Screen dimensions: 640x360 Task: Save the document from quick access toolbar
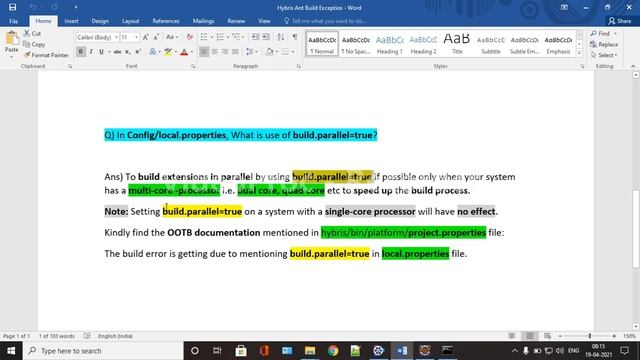(x=13, y=7)
